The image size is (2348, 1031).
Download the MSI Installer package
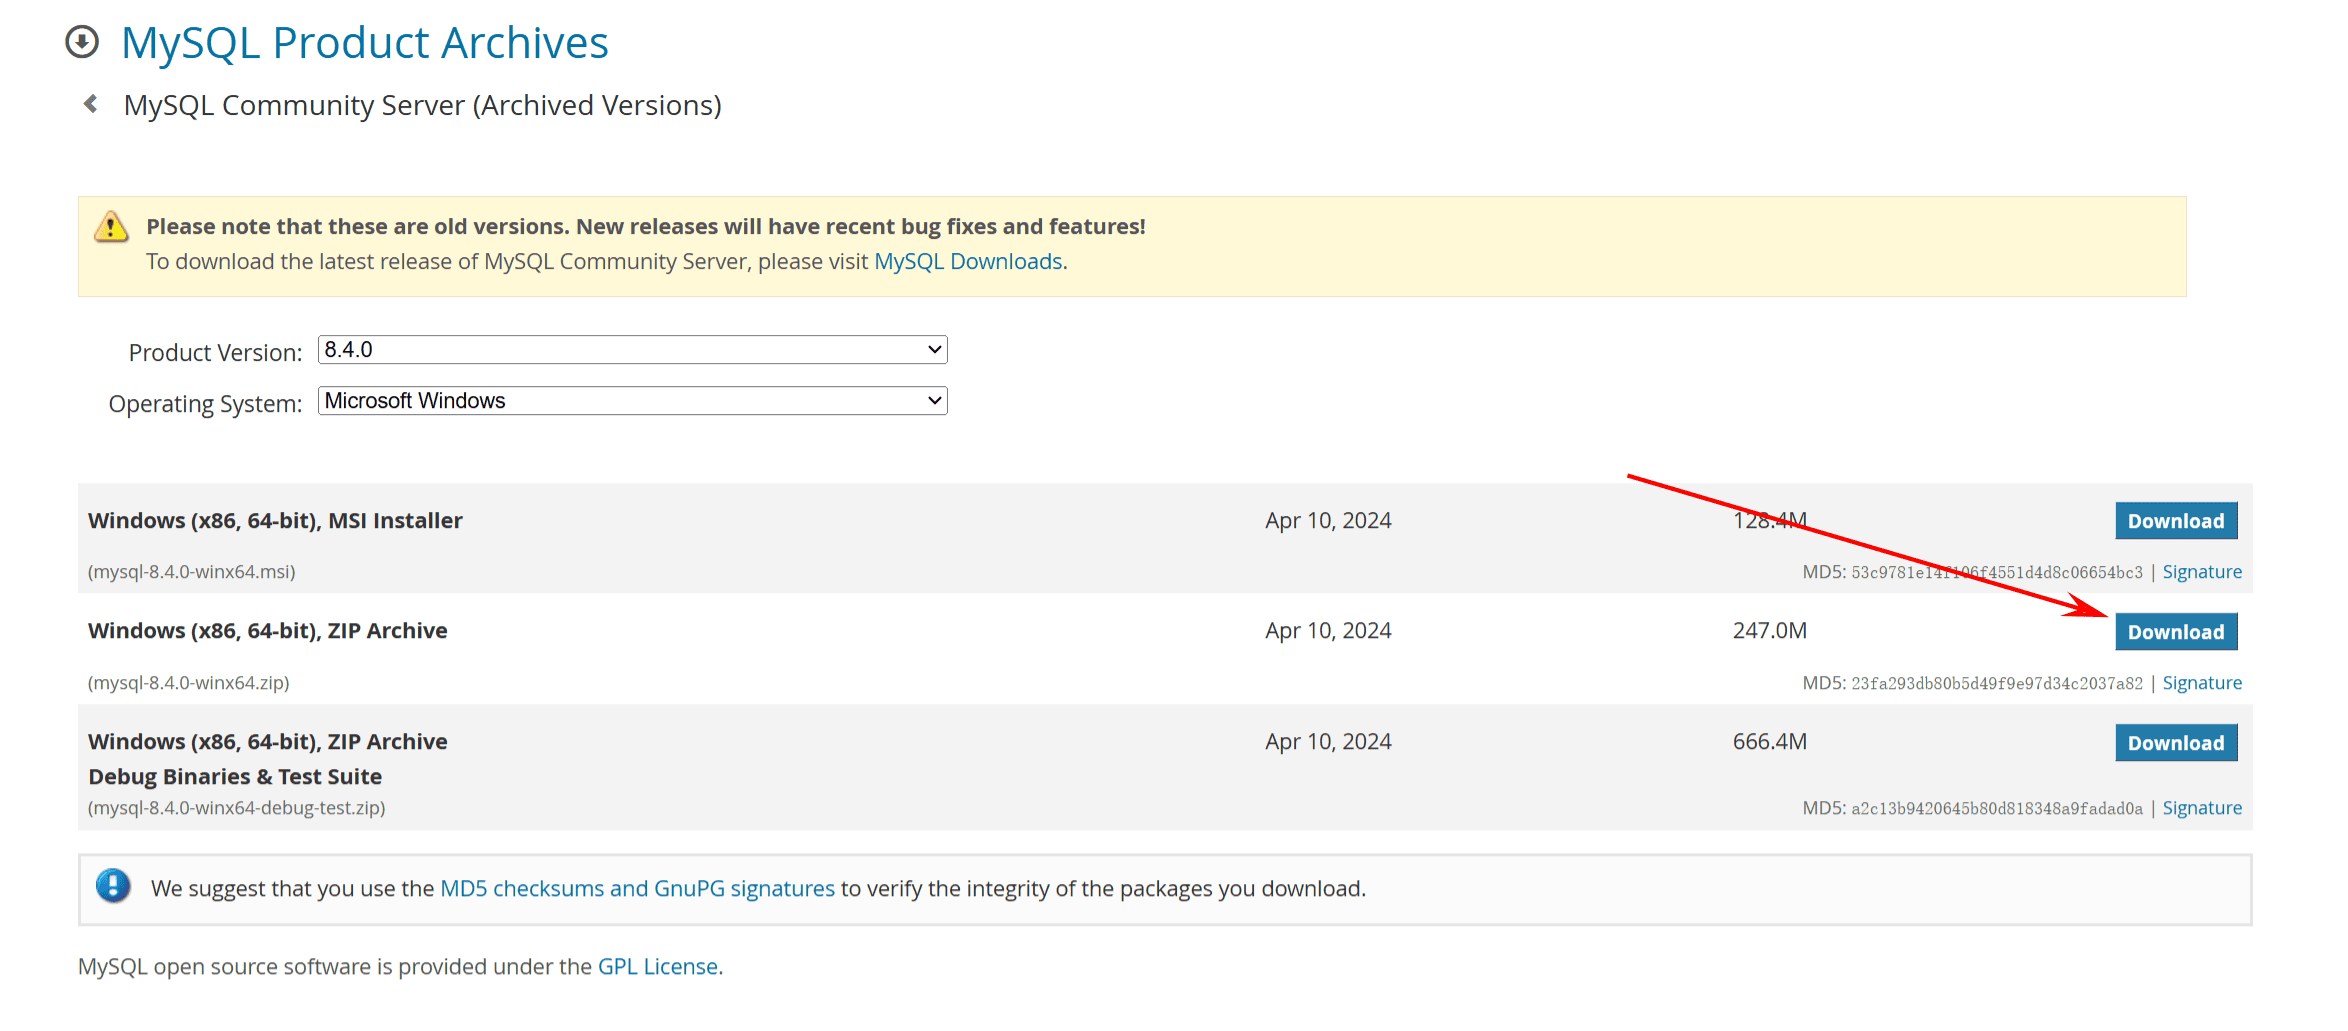click(2175, 521)
